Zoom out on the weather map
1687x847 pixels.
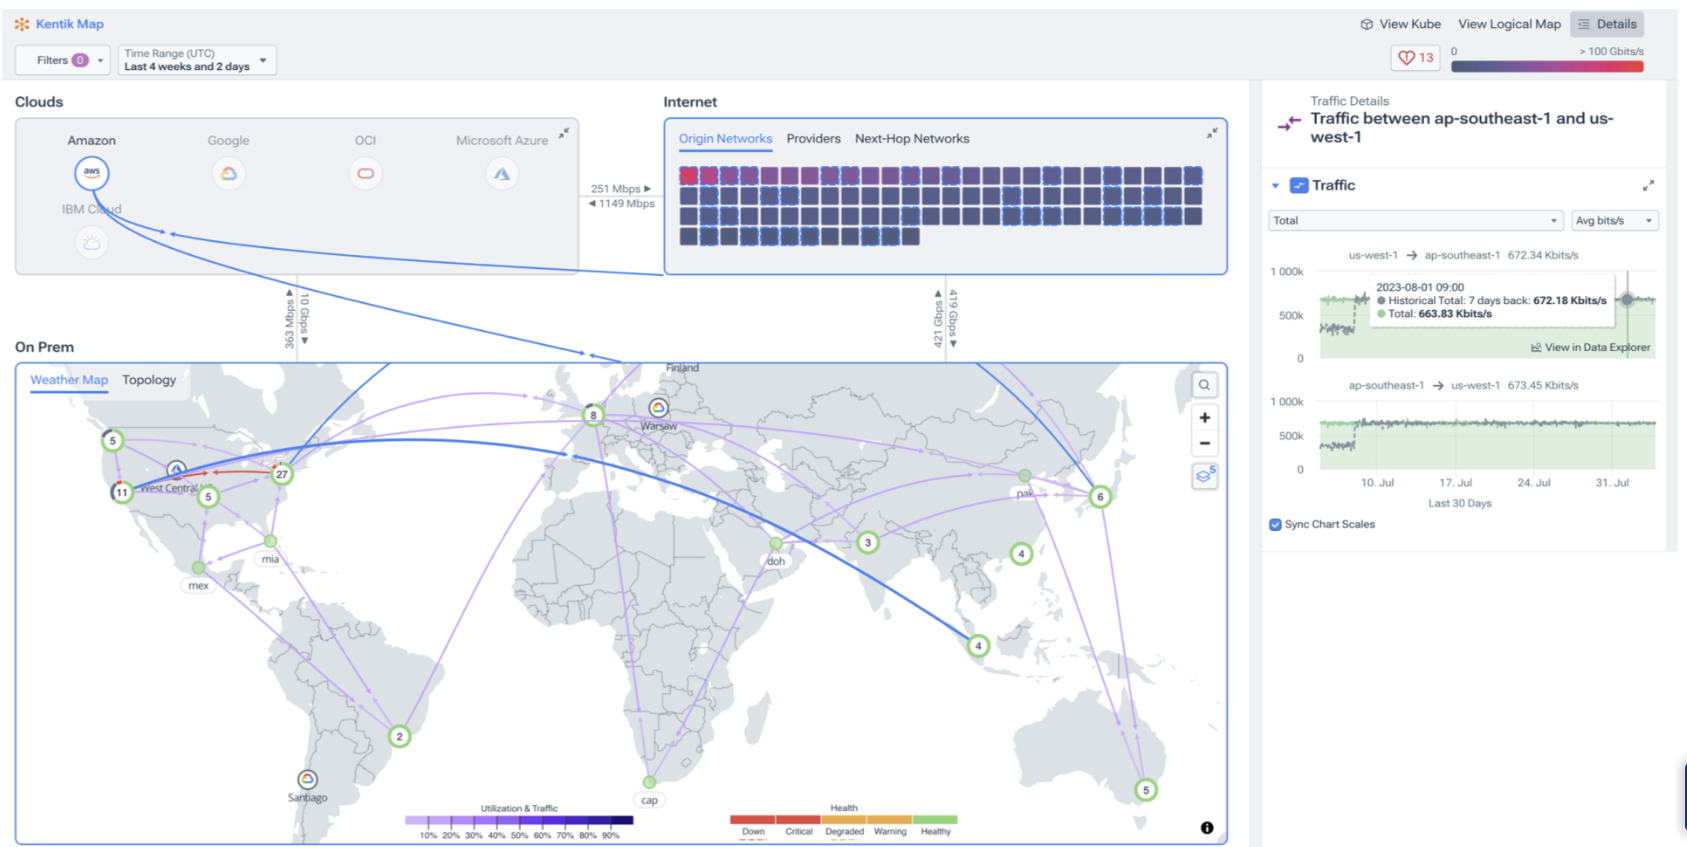(x=1204, y=443)
